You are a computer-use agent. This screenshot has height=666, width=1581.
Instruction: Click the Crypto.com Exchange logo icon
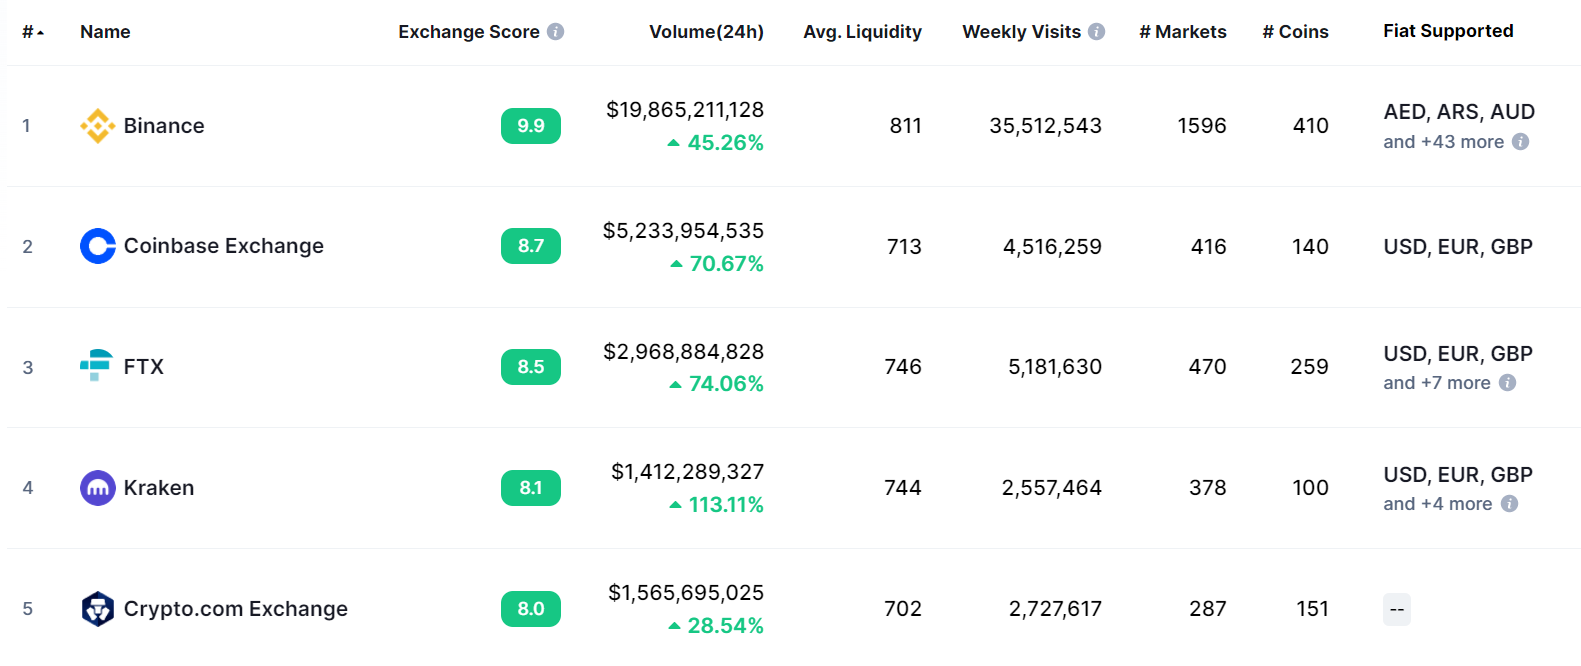tap(97, 609)
